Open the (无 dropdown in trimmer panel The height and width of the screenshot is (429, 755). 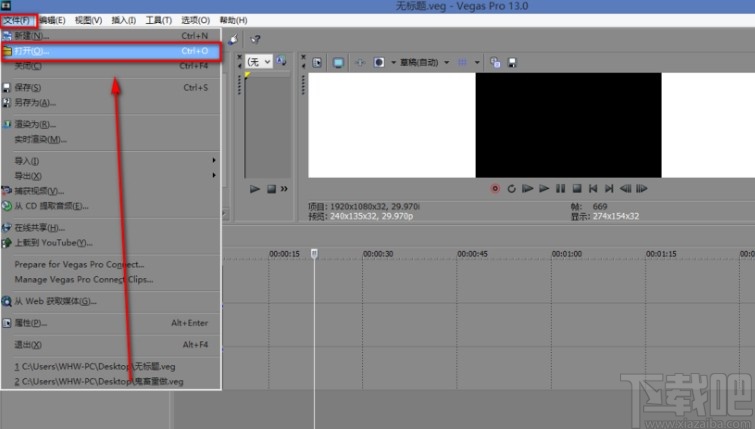point(259,62)
